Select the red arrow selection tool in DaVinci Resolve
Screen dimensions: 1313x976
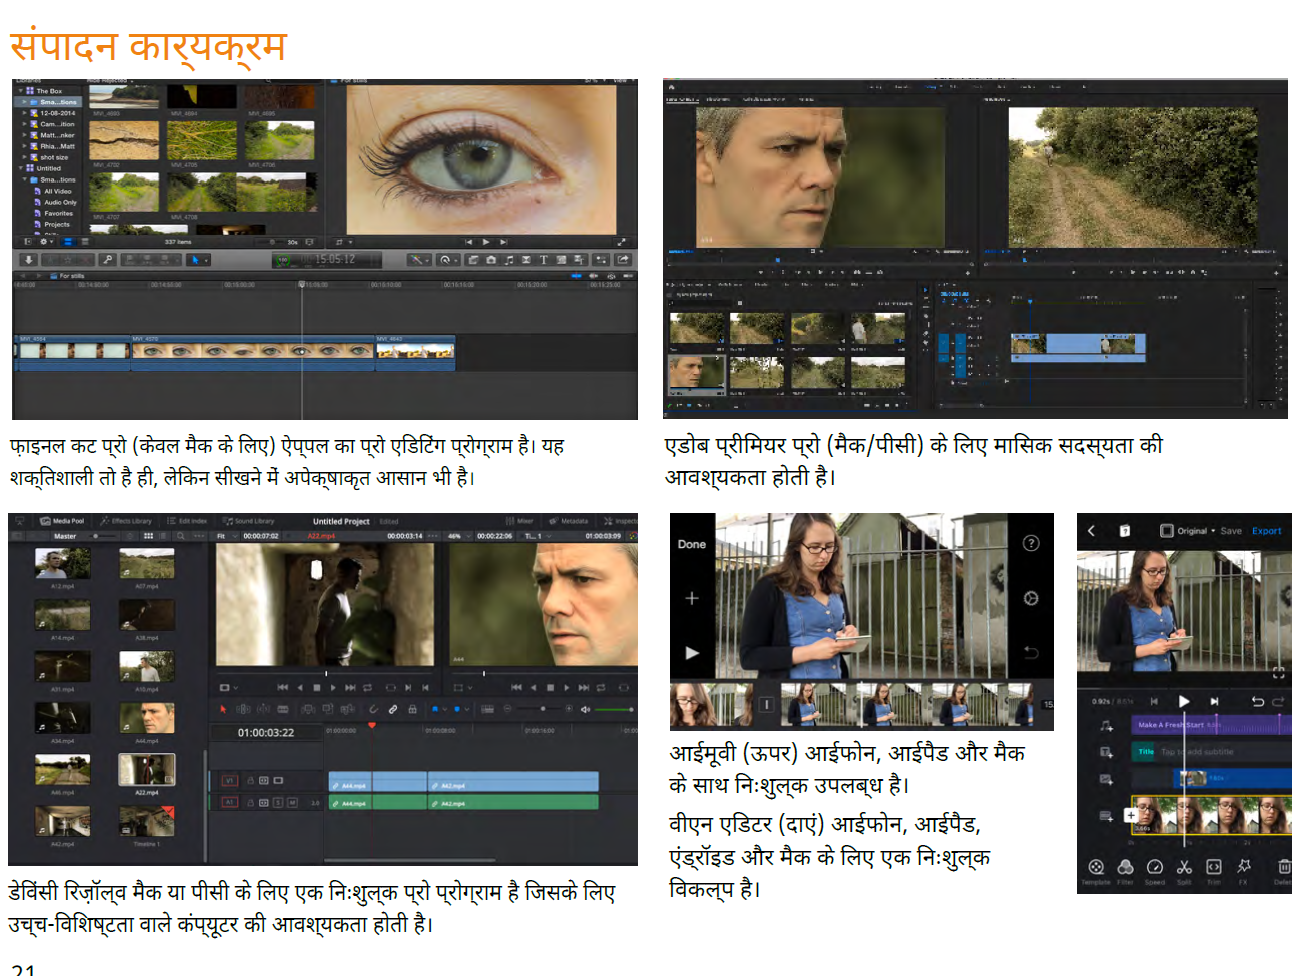(x=223, y=709)
